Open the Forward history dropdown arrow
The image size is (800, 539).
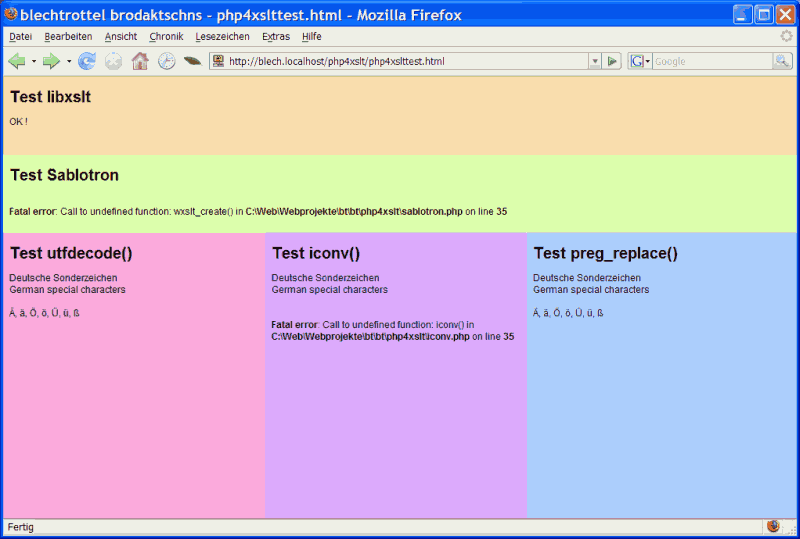point(68,61)
